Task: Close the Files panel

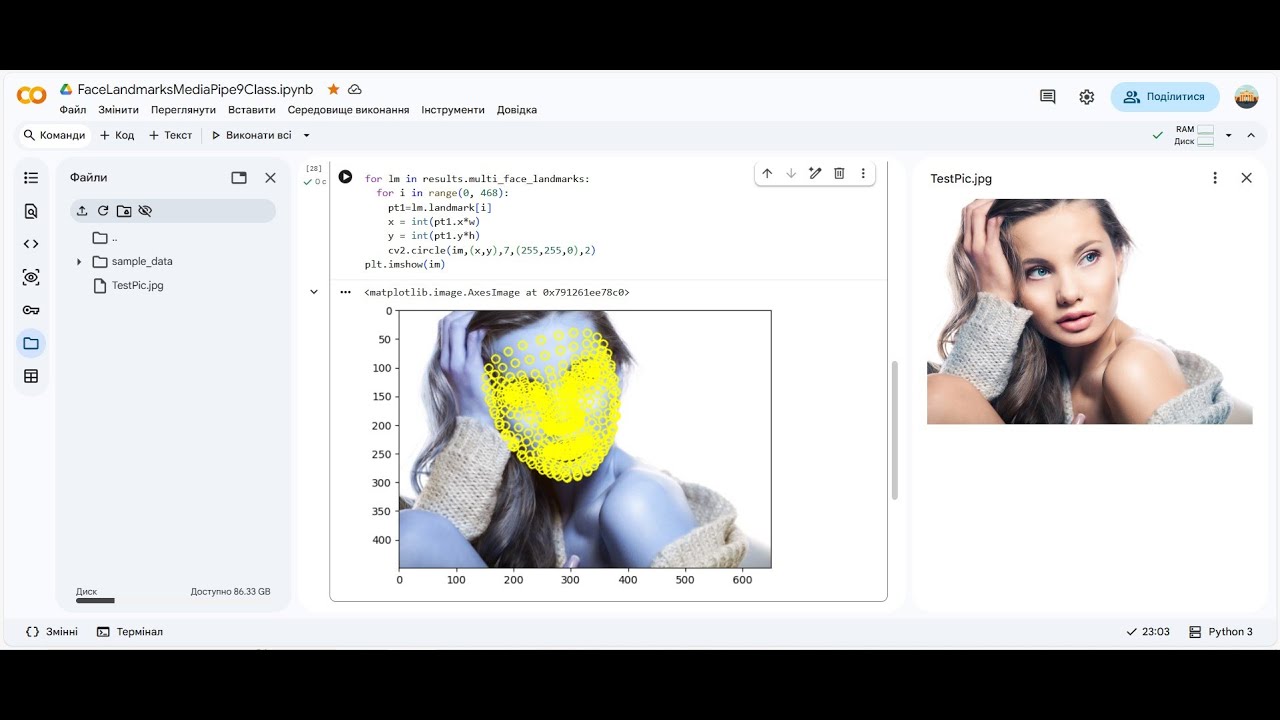Action: pyautogui.click(x=270, y=177)
